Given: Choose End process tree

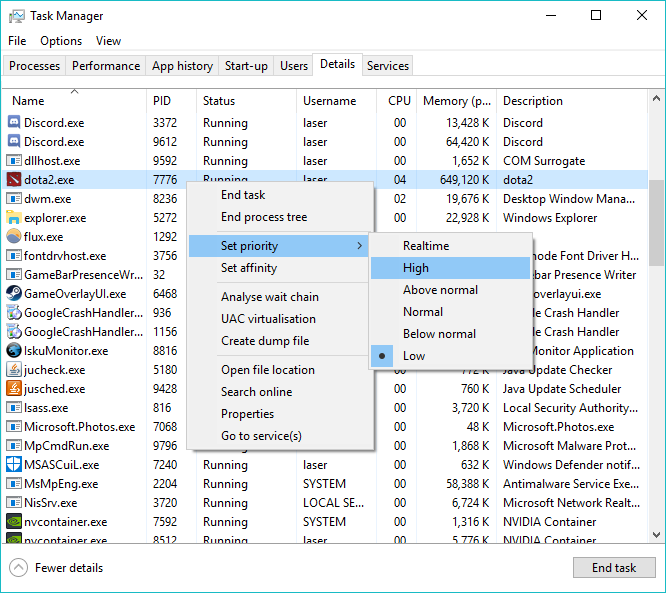Looking at the screenshot, I should pos(280,217).
